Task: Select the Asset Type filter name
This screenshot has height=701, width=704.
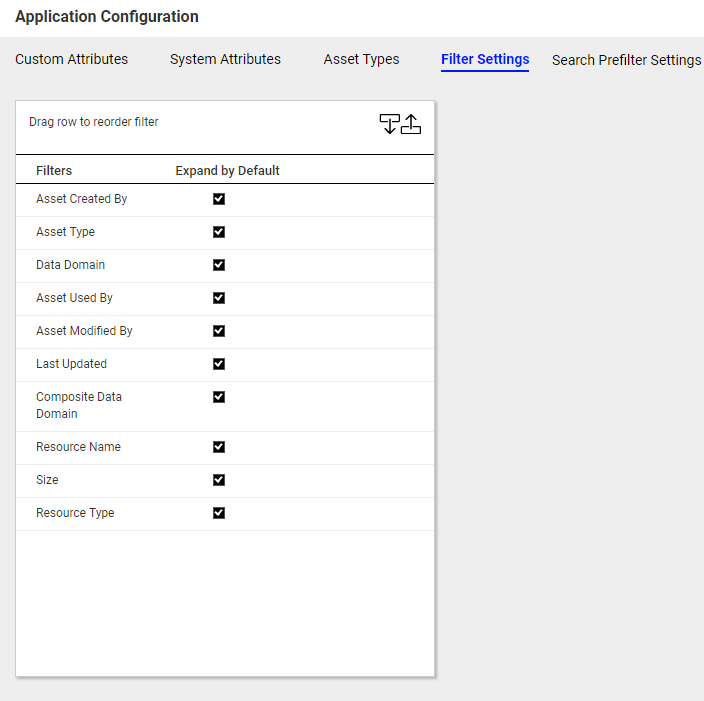Action: coord(66,232)
